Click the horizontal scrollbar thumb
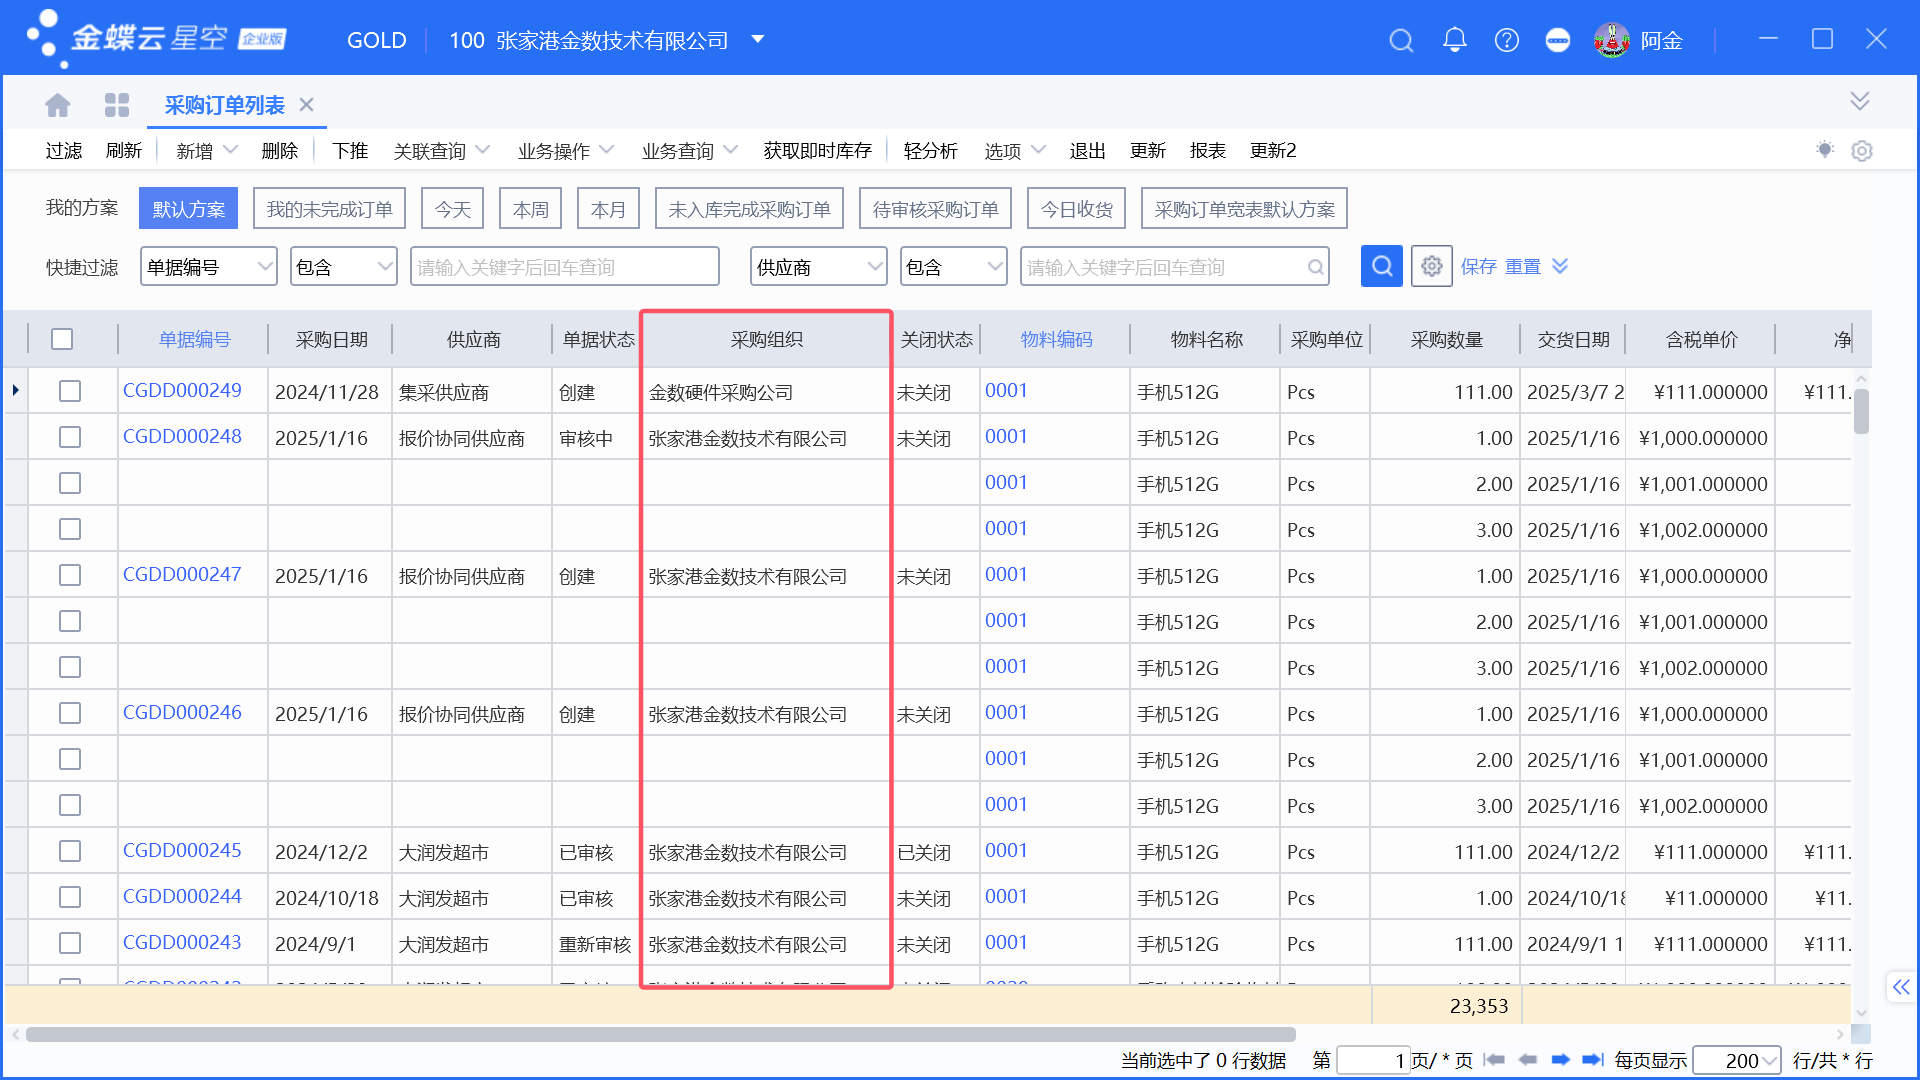Image resolution: width=1920 pixels, height=1080 pixels. pyautogui.click(x=660, y=1034)
